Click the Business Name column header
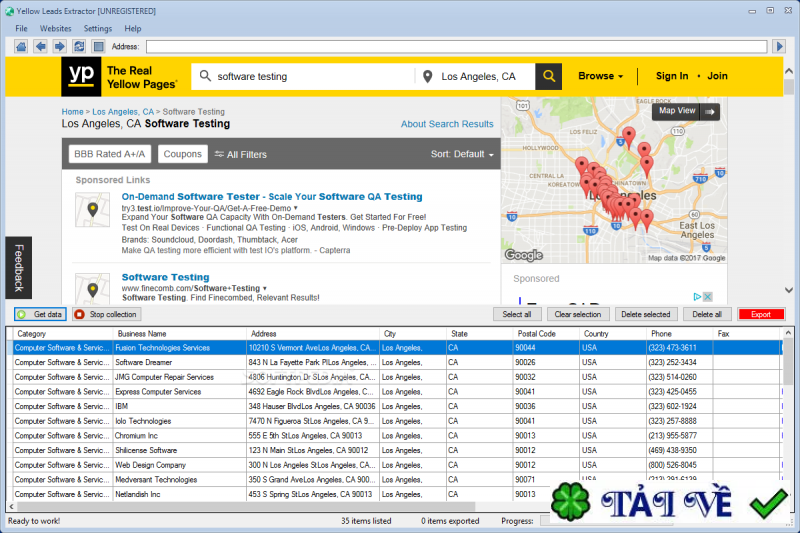The height and width of the screenshot is (533, 800). click(142, 333)
